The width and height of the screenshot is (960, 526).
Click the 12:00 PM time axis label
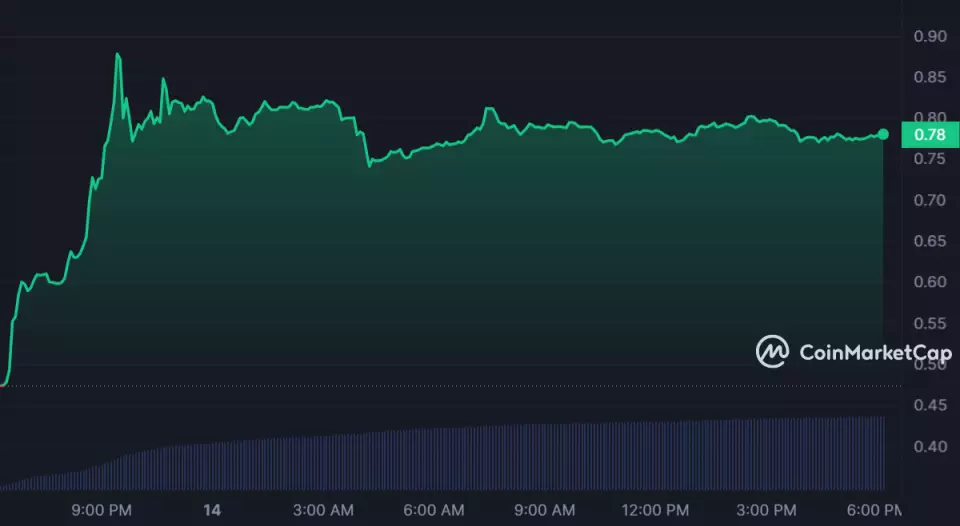[x=655, y=510]
